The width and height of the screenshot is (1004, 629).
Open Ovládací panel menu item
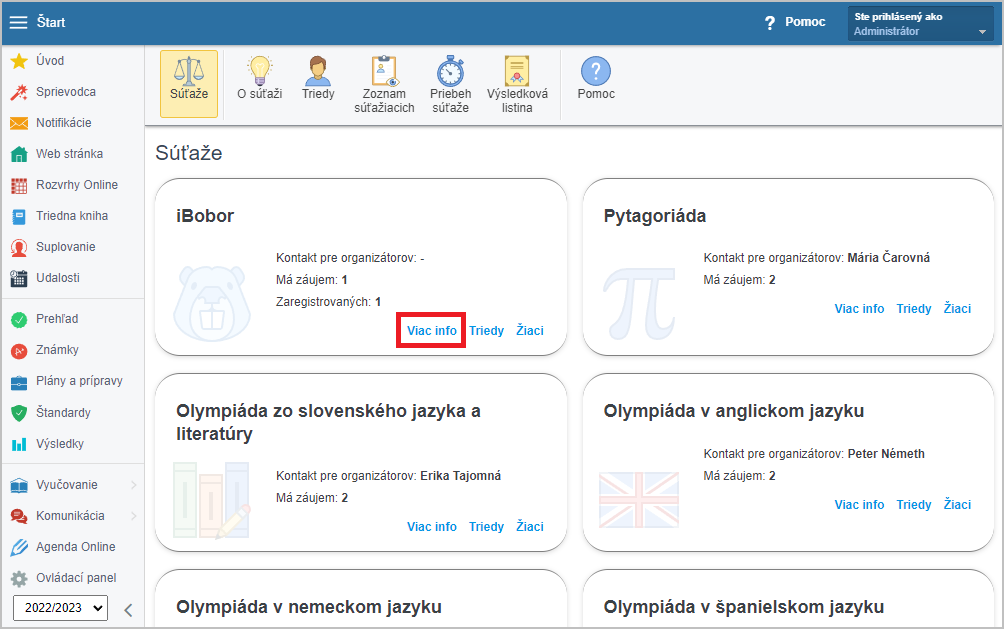coord(76,578)
